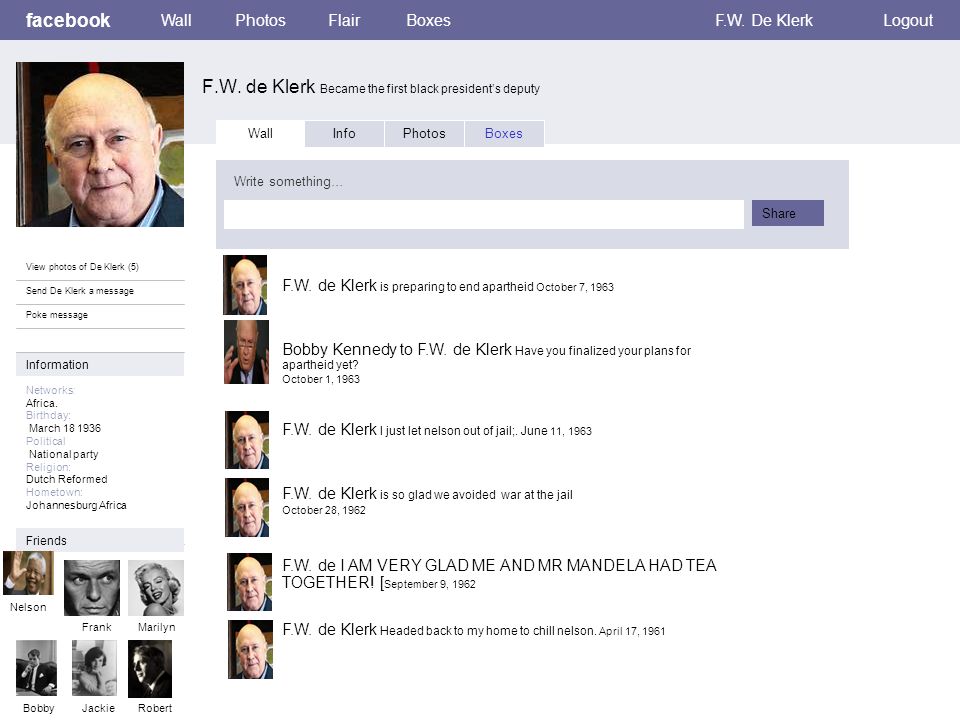Click 'April 17, 1961' post date
The image size is (960, 720).
coord(632,631)
